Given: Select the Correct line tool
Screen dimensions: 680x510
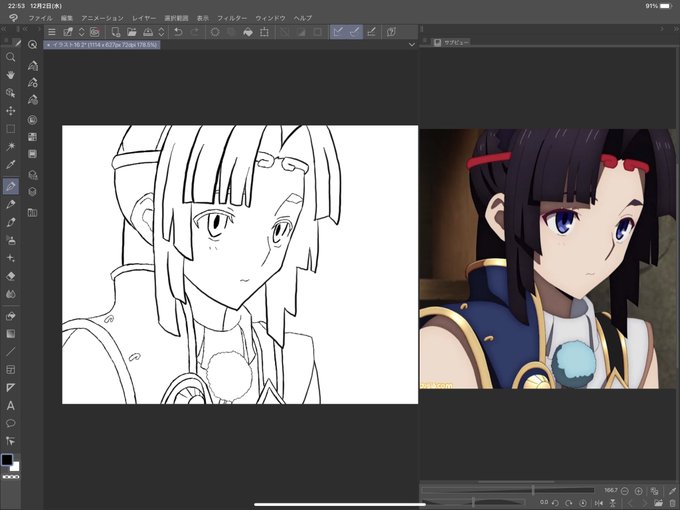Looking at the screenshot, I should [11, 441].
